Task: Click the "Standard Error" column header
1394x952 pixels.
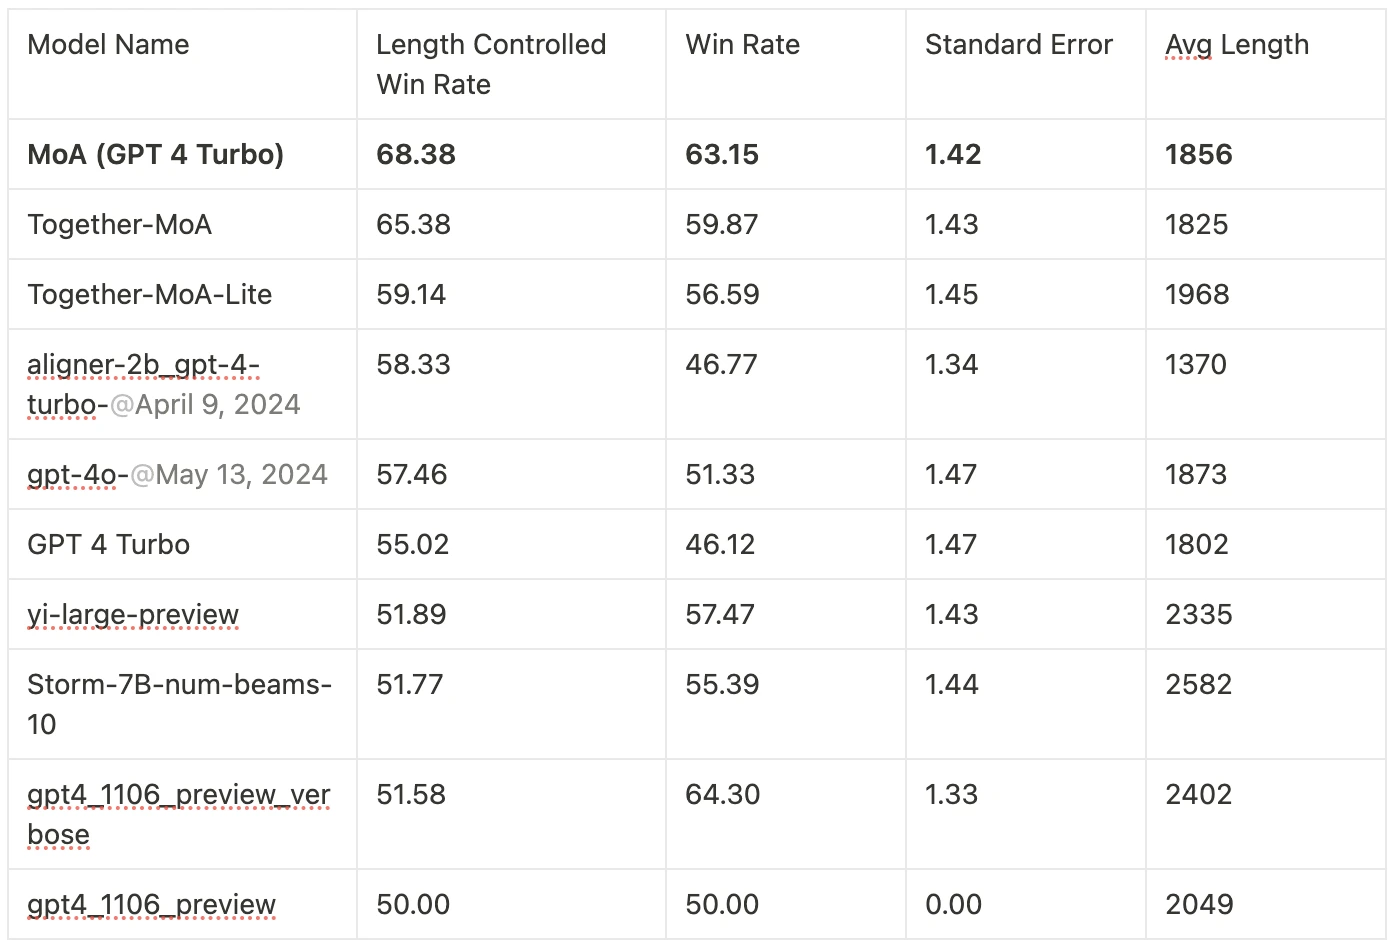Action: click(x=1018, y=45)
